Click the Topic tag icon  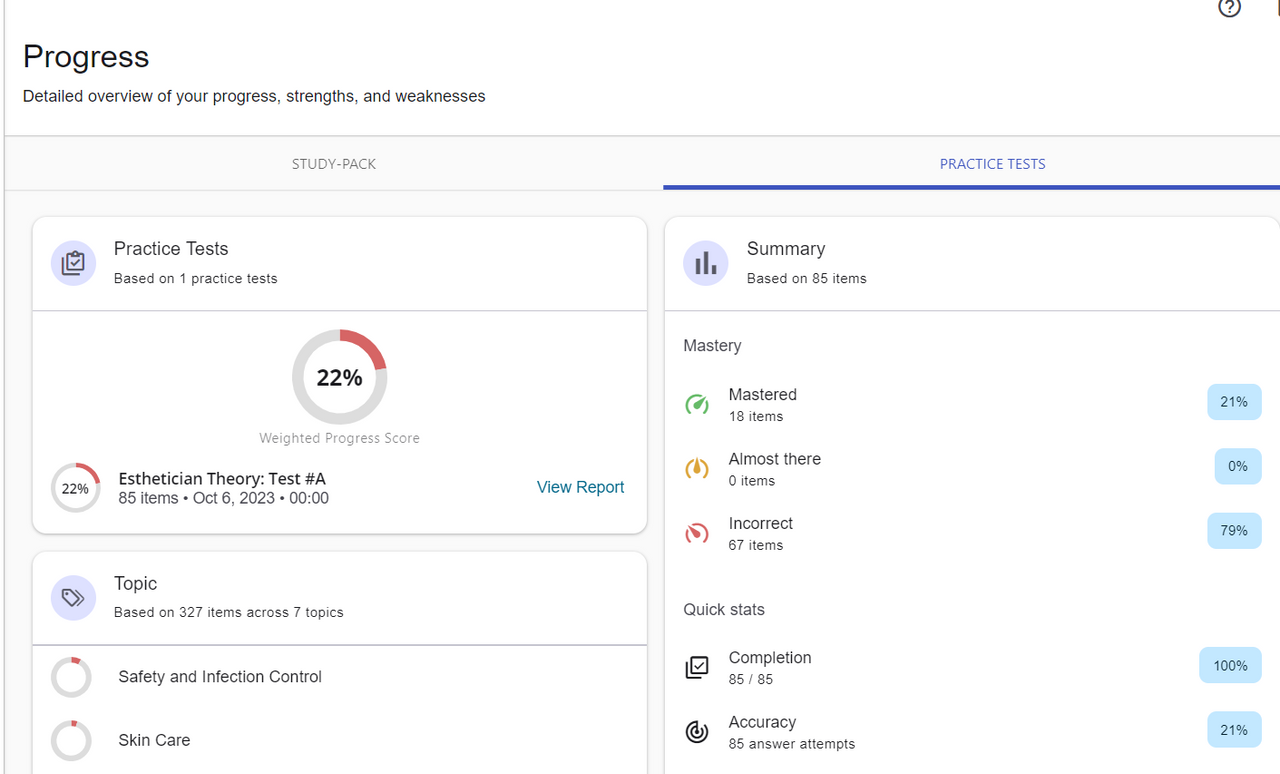[73, 598]
